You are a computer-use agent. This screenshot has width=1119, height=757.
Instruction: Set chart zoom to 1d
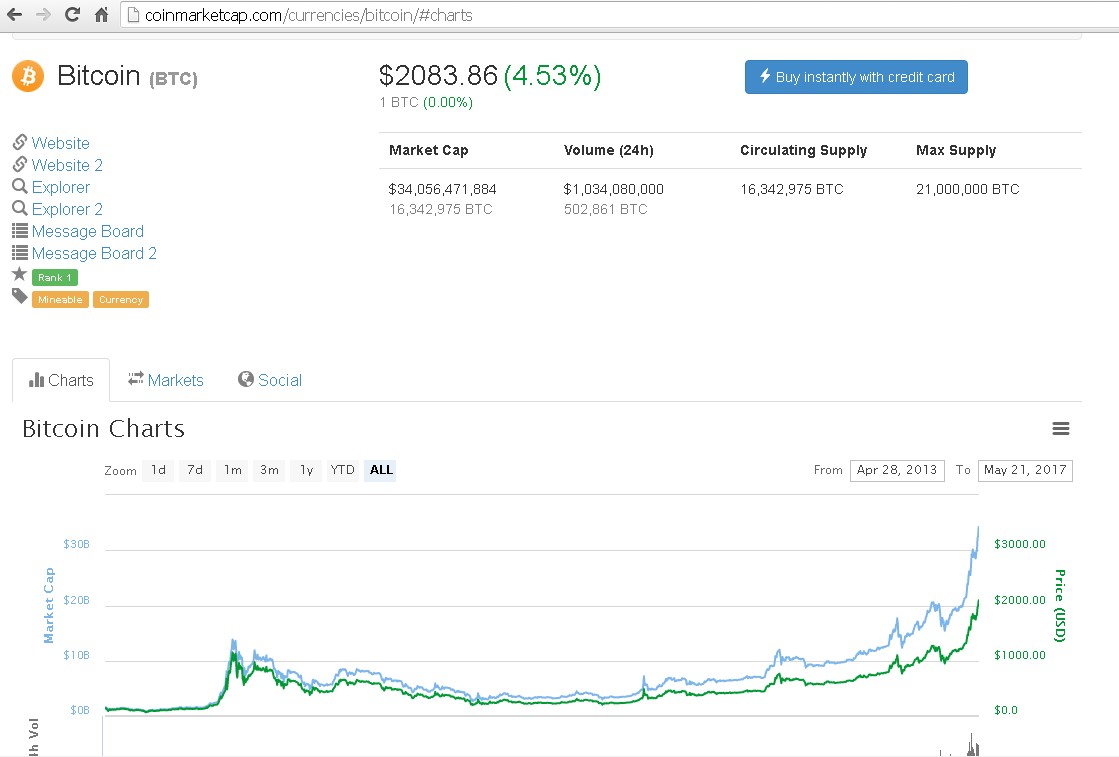point(158,469)
